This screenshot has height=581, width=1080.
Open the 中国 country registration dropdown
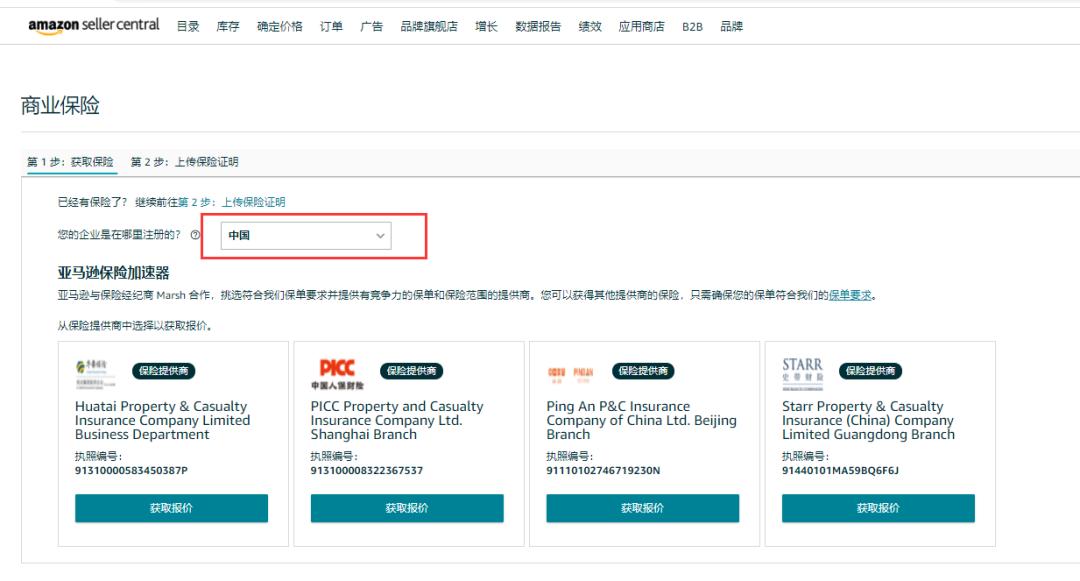pyautogui.click(x=306, y=236)
